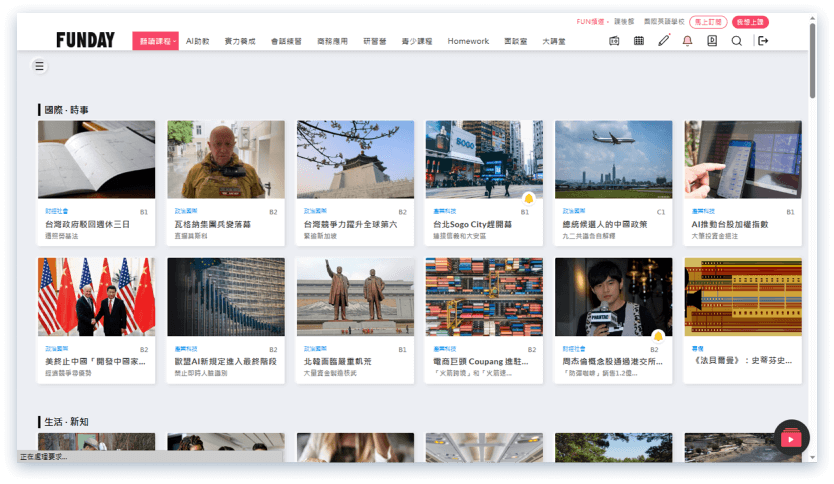Image resolution: width=834 pixels, height=484 pixels.
Task: Open the AI助教 menu item
Action: click(197, 41)
